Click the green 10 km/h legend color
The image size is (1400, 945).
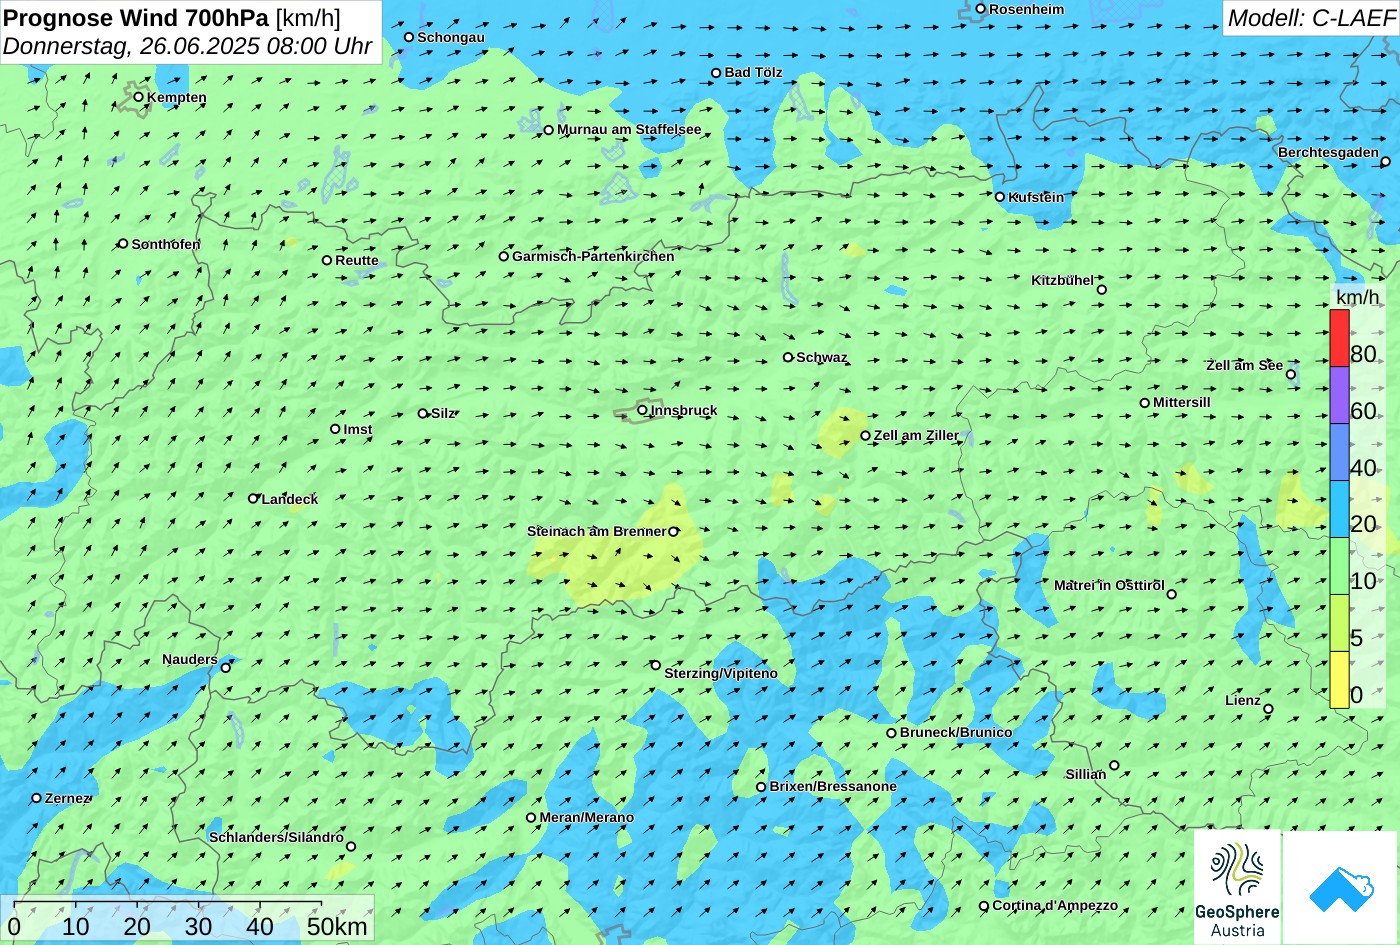click(1339, 566)
